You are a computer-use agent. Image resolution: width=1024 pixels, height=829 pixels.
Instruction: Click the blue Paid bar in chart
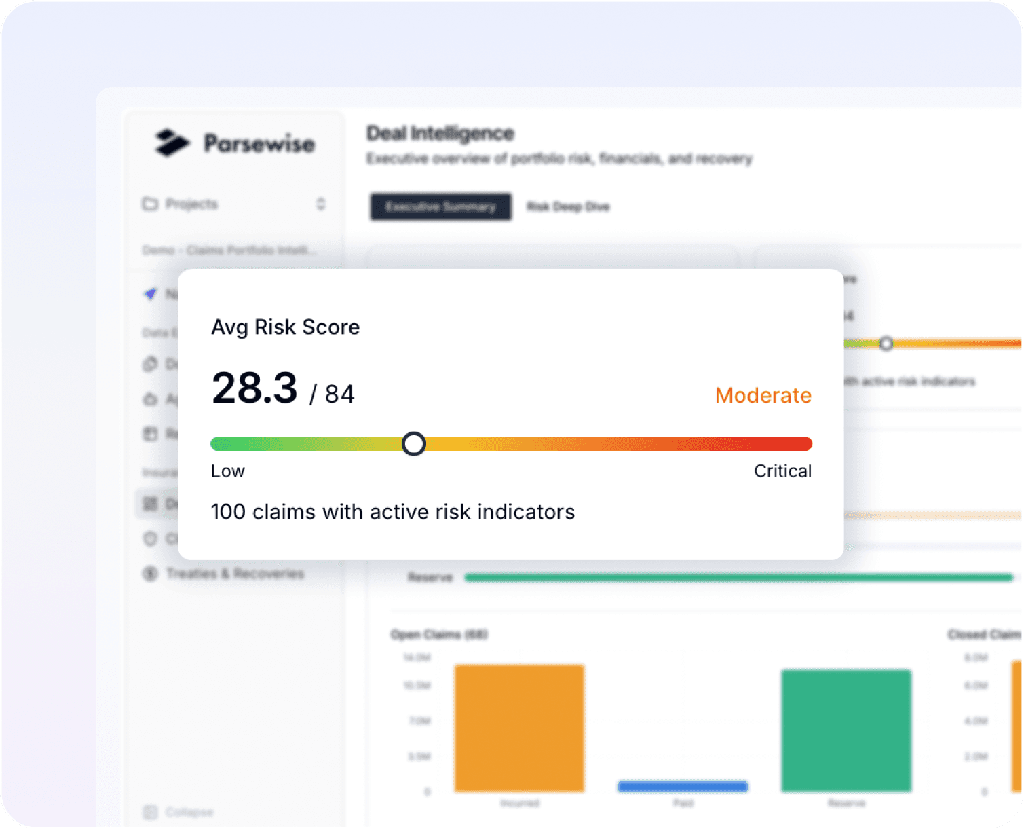pos(682,786)
